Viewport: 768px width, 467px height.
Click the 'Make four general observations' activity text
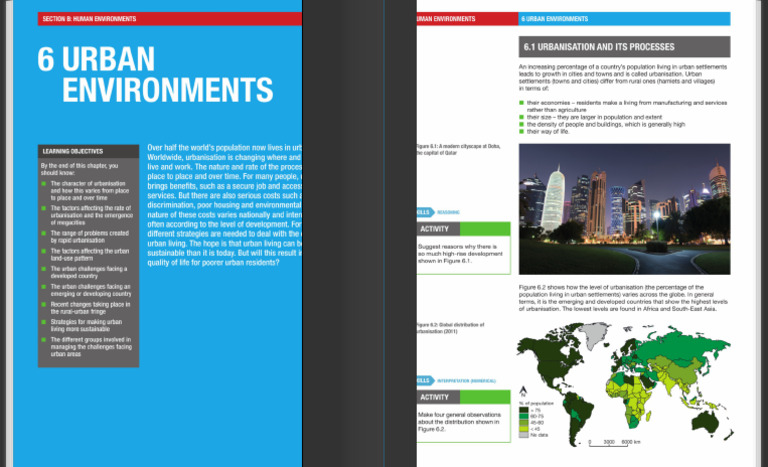(x=459, y=422)
